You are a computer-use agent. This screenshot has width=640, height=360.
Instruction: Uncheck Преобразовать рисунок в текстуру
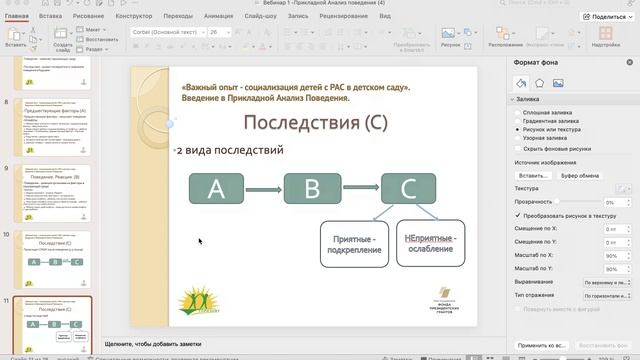point(518,216)
